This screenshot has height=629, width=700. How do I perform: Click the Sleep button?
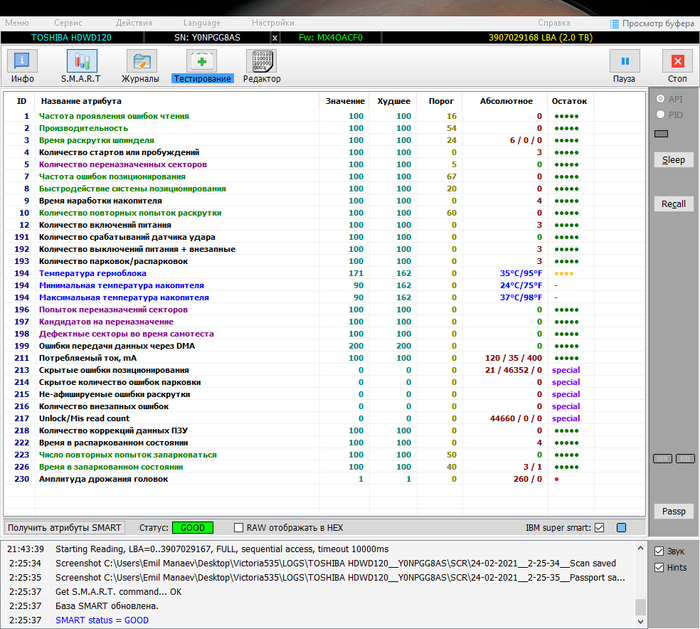pos(673,160)
